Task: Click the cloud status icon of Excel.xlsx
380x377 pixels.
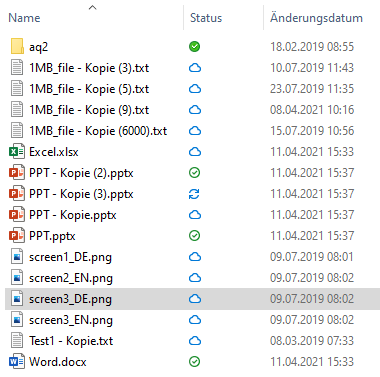Action: tap(195, 152)
